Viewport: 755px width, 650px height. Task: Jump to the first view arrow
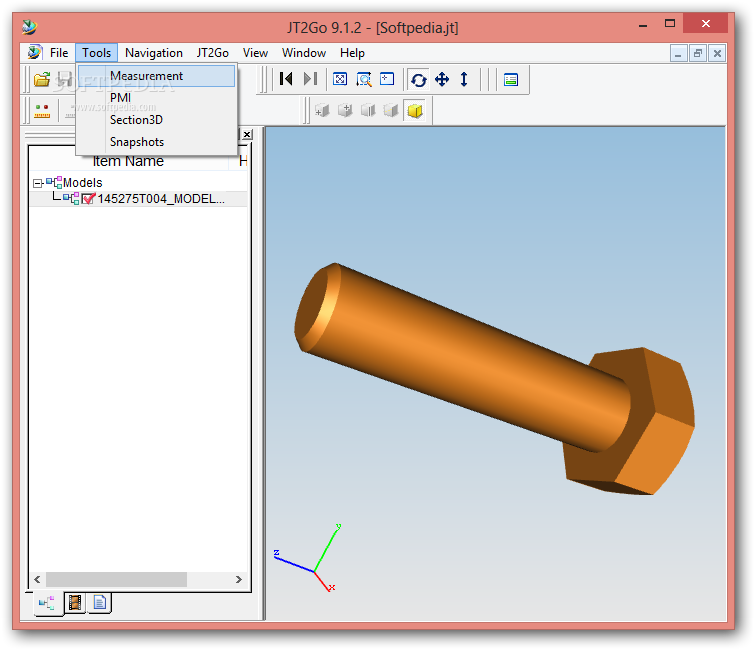[286, 79]
